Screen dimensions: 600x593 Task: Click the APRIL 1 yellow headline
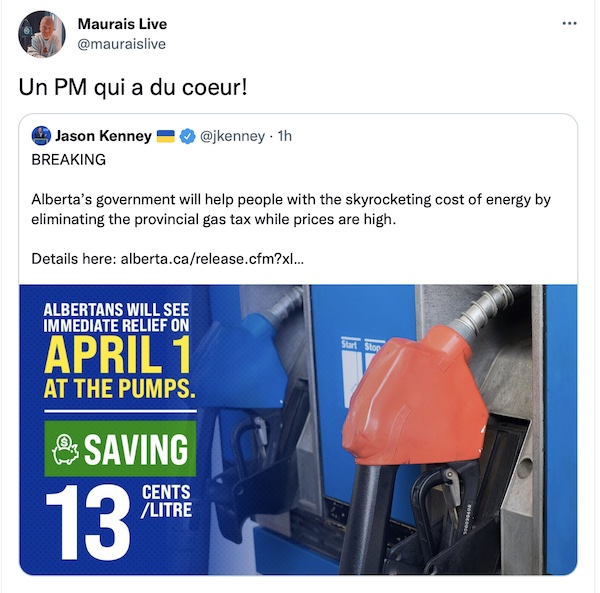pyautogui.click(x=117, y=356)
